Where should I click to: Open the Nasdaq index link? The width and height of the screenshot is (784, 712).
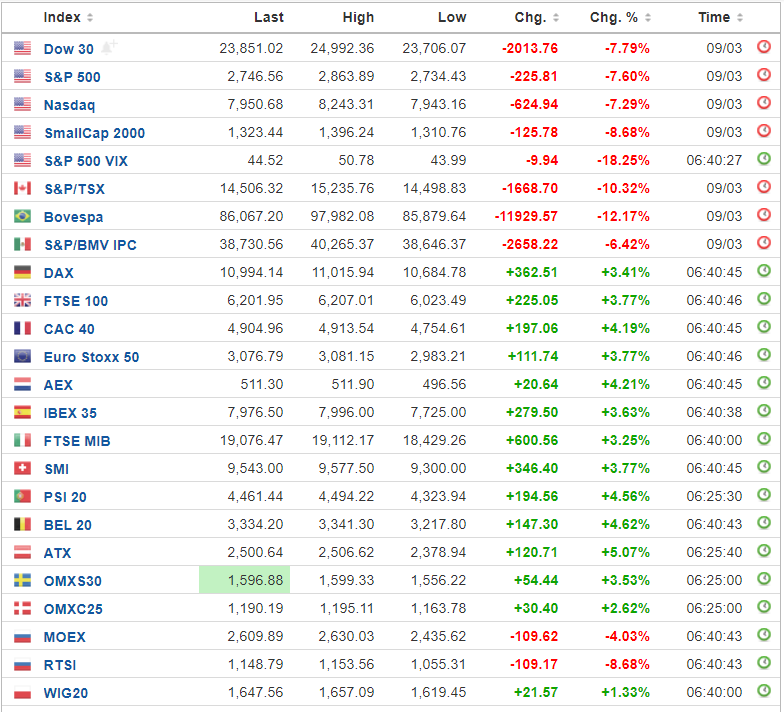70,105
